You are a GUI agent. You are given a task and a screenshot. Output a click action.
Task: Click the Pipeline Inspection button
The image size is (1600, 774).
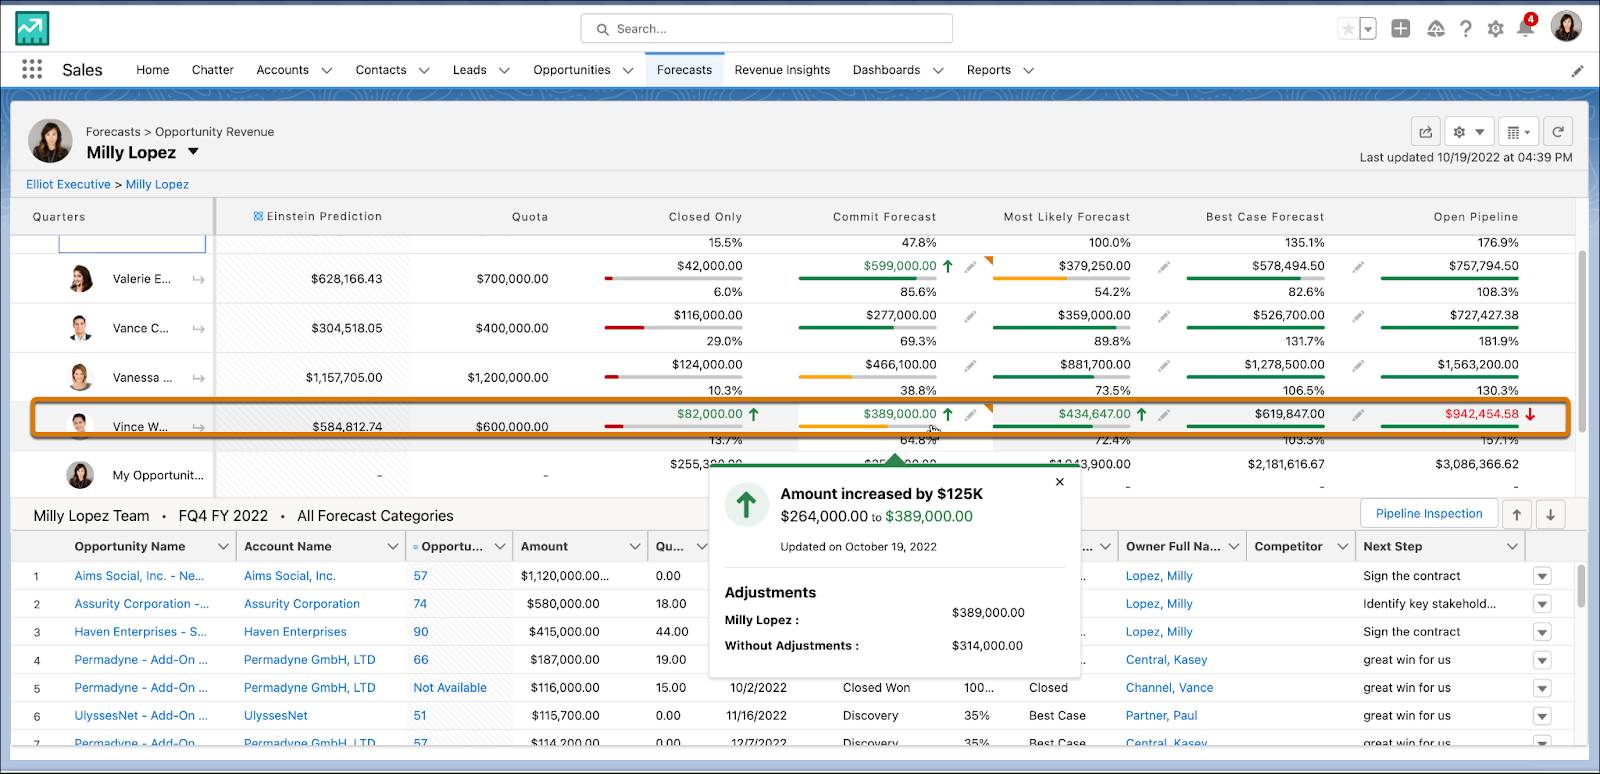coord(1429,514)
